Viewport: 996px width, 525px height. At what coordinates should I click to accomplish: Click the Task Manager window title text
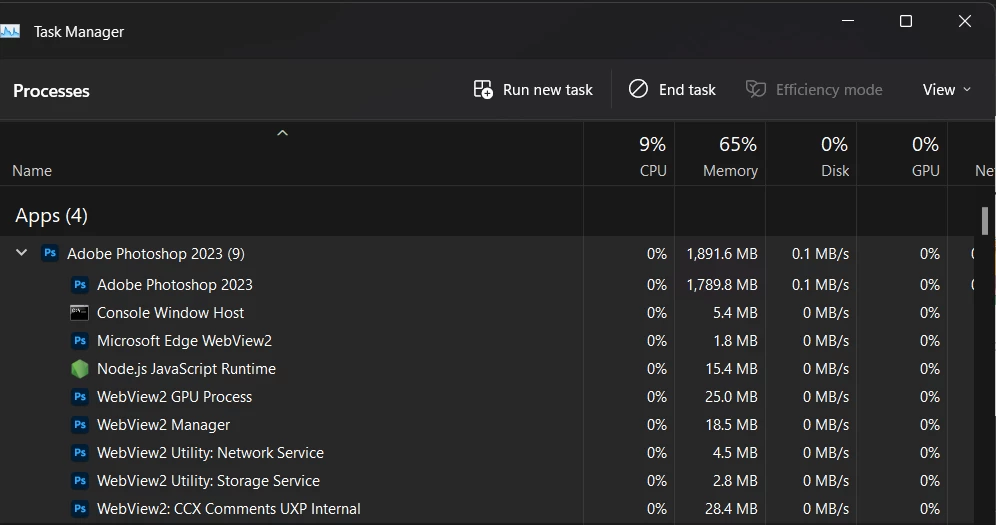(x=79, y=32)
